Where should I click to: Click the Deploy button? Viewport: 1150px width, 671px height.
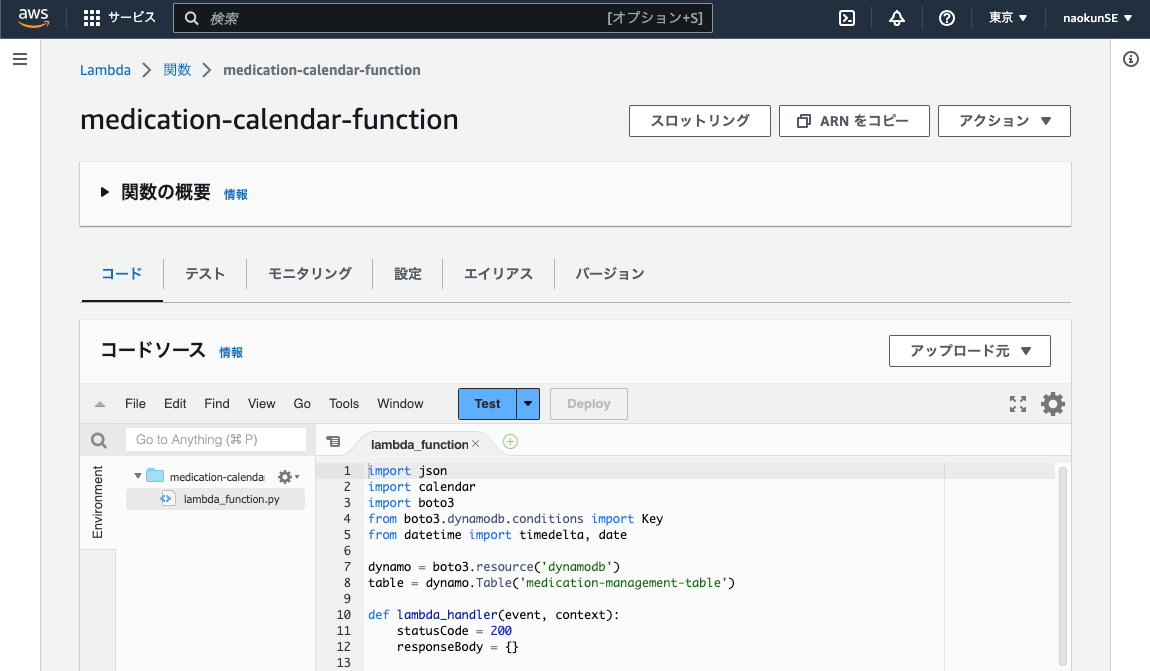588,403
